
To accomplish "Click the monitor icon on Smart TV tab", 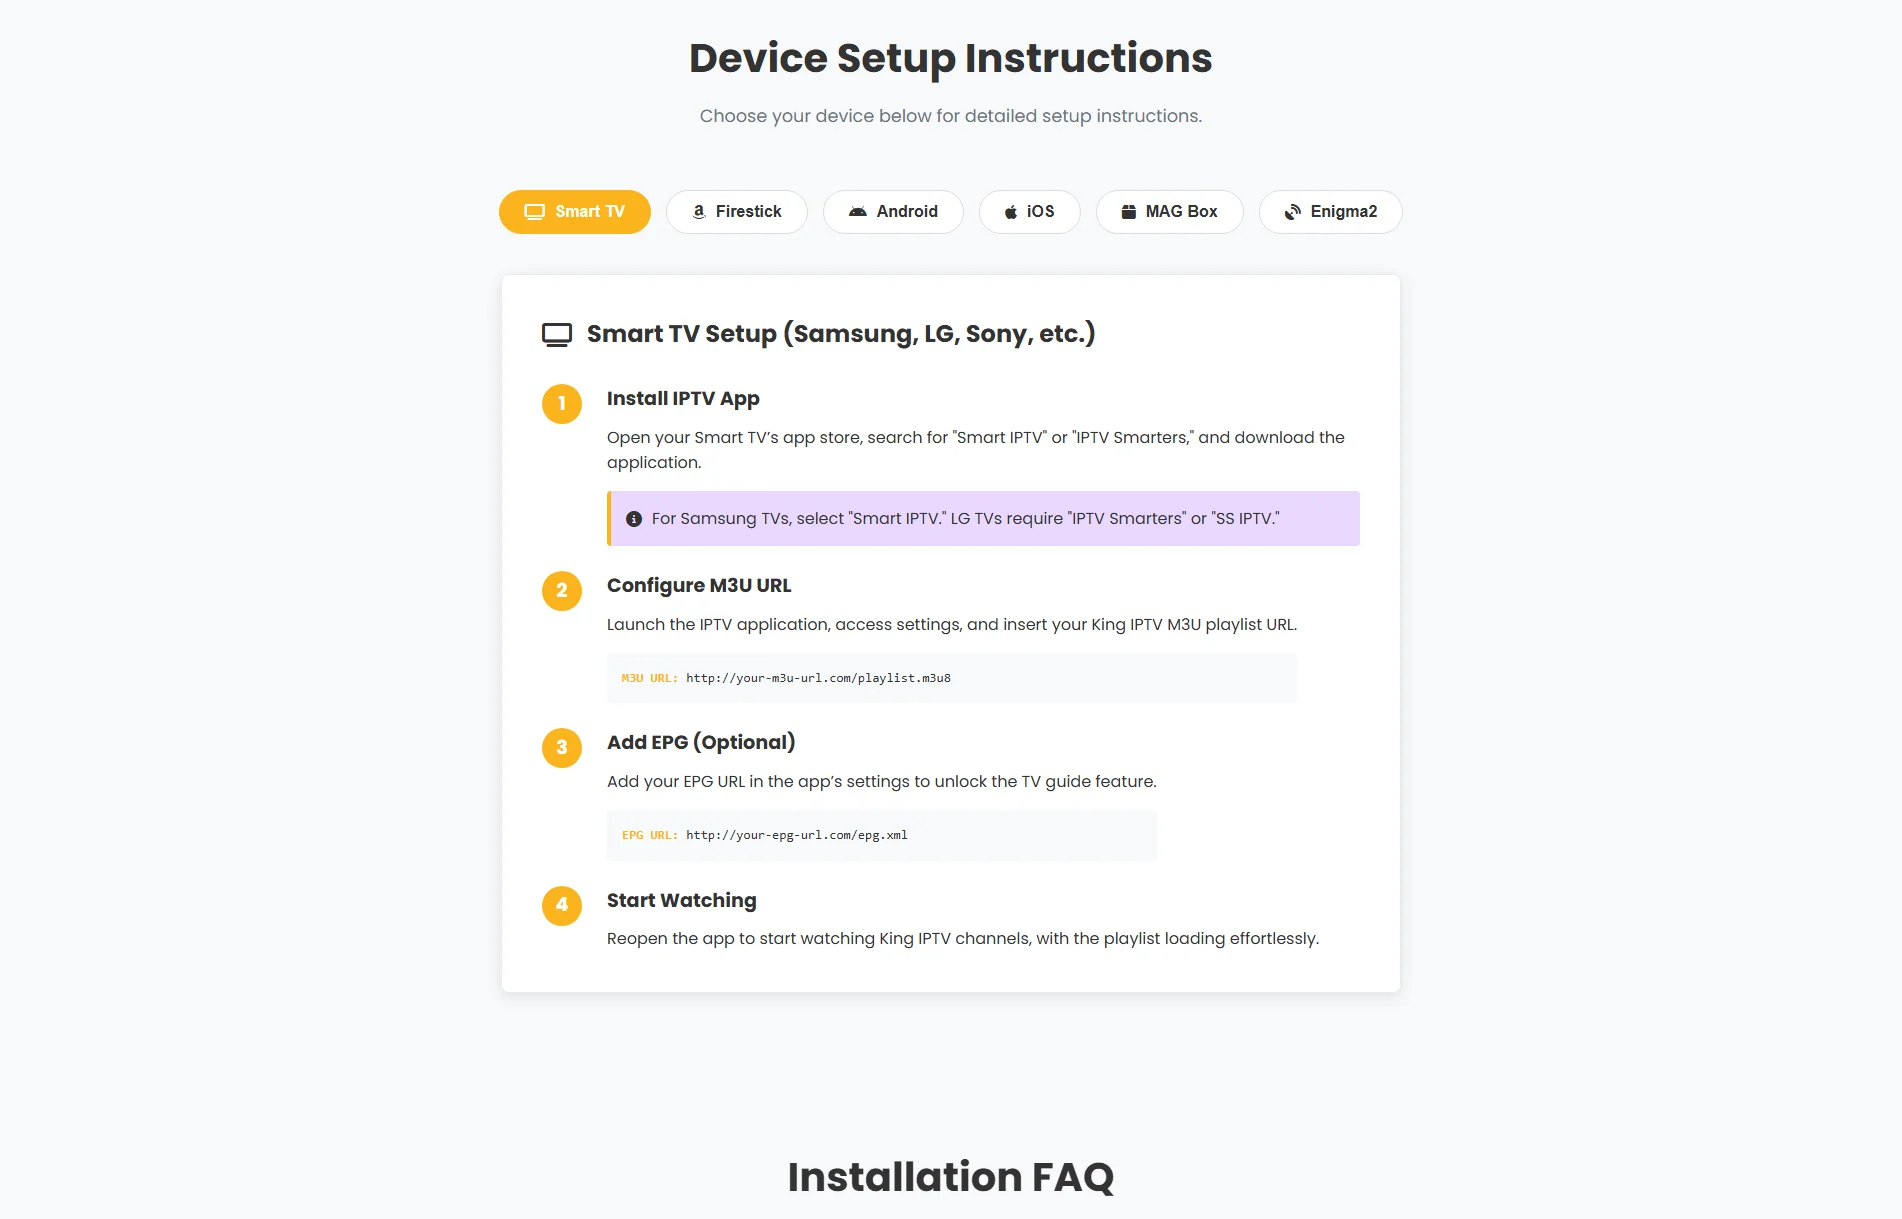I will click(535, 211).
